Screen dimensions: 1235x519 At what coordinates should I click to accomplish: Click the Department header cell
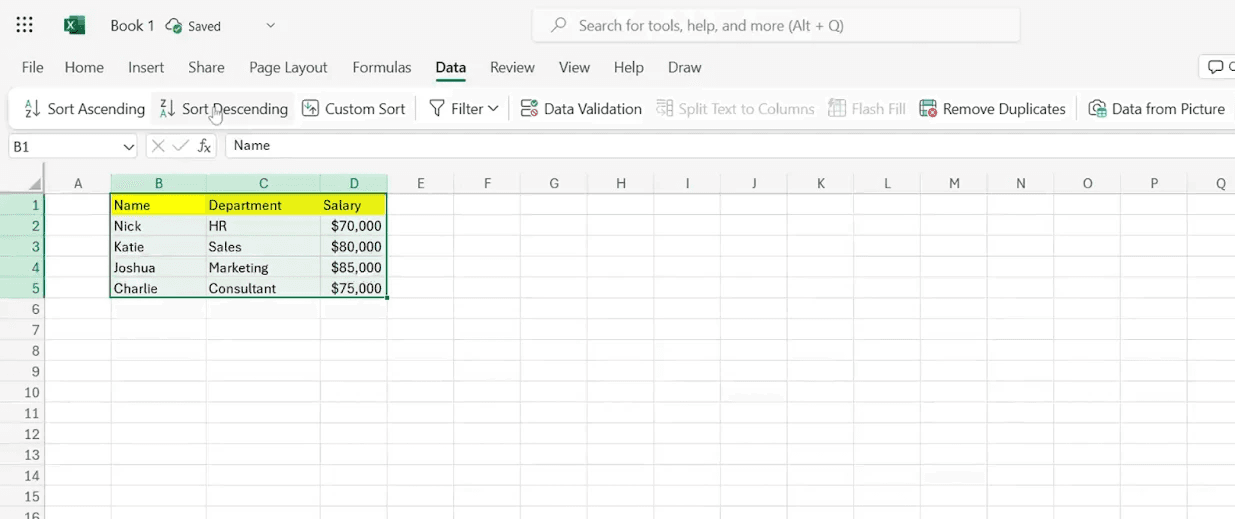(x=263, y=205)
